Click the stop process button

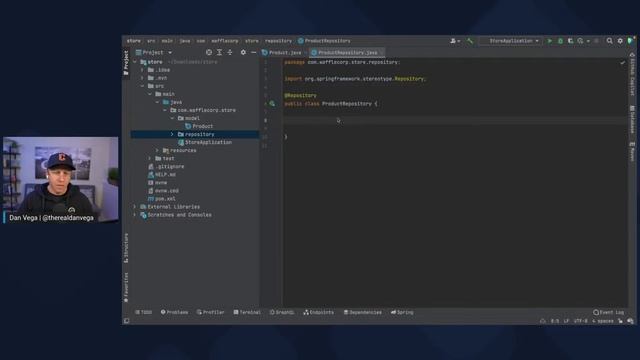(596, 41)
